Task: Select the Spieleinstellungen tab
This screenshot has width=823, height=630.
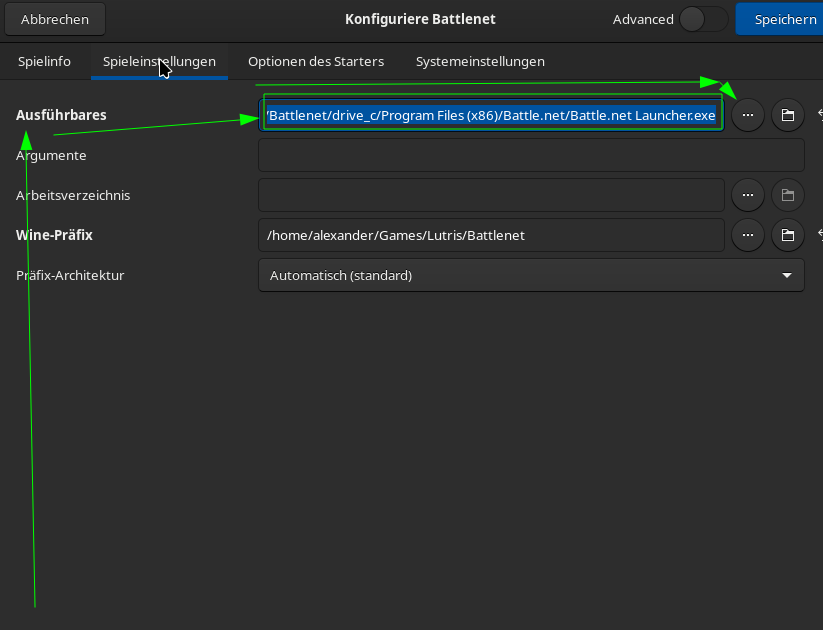Action: point(159,61)
